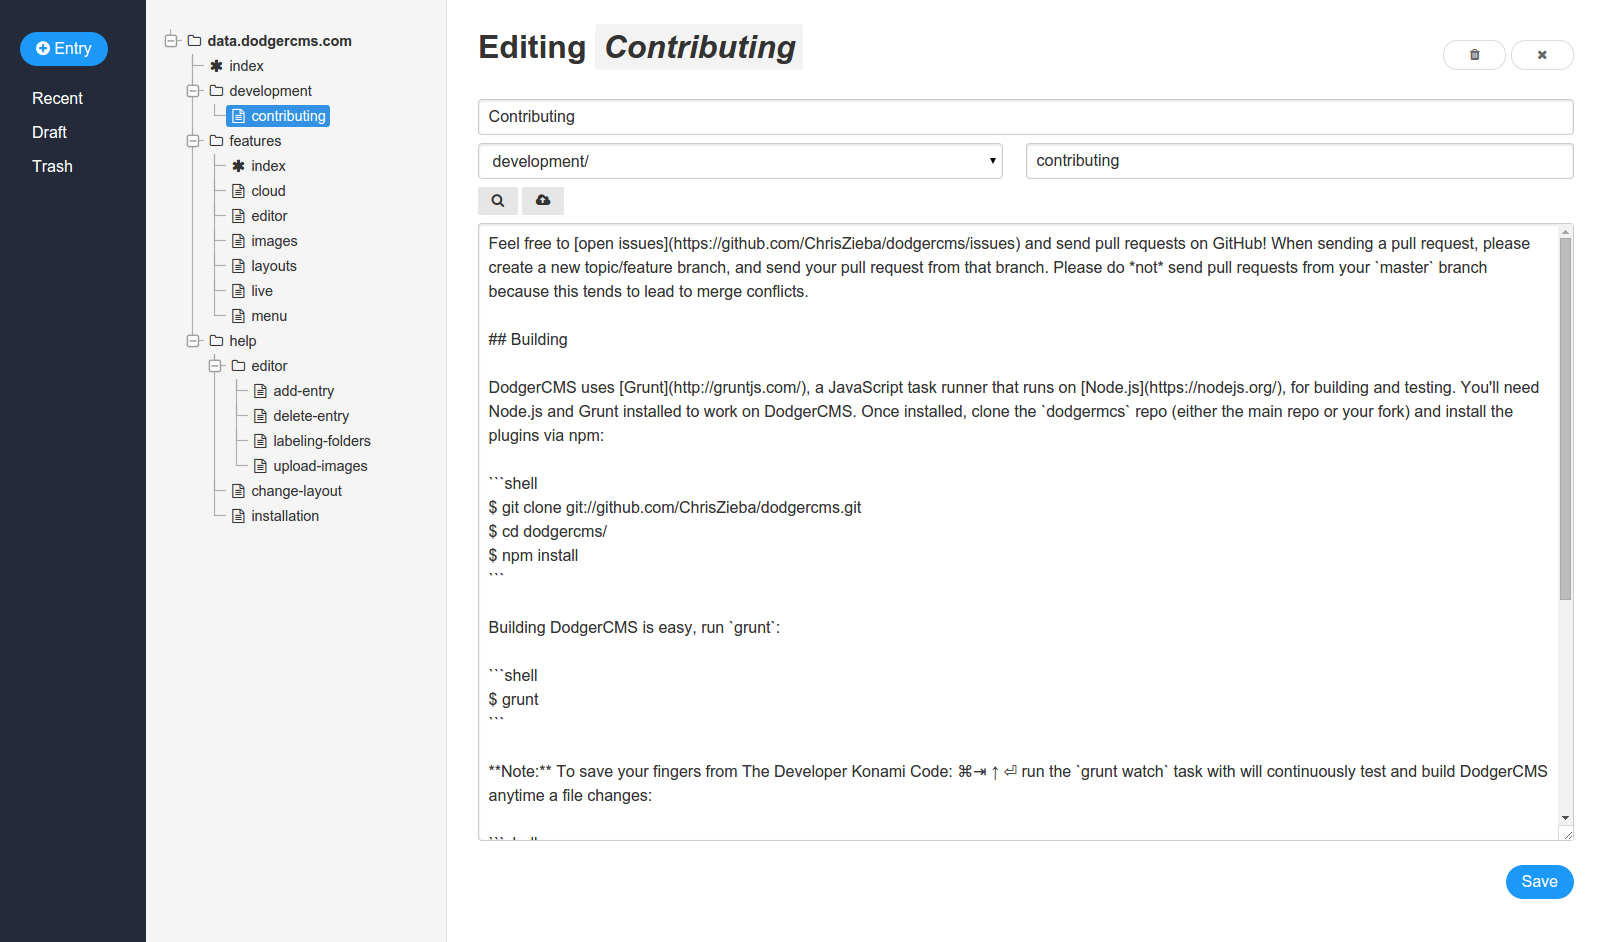Click the magnifier preview icon button
This screenshot has height=942, width=1606.
498,201
